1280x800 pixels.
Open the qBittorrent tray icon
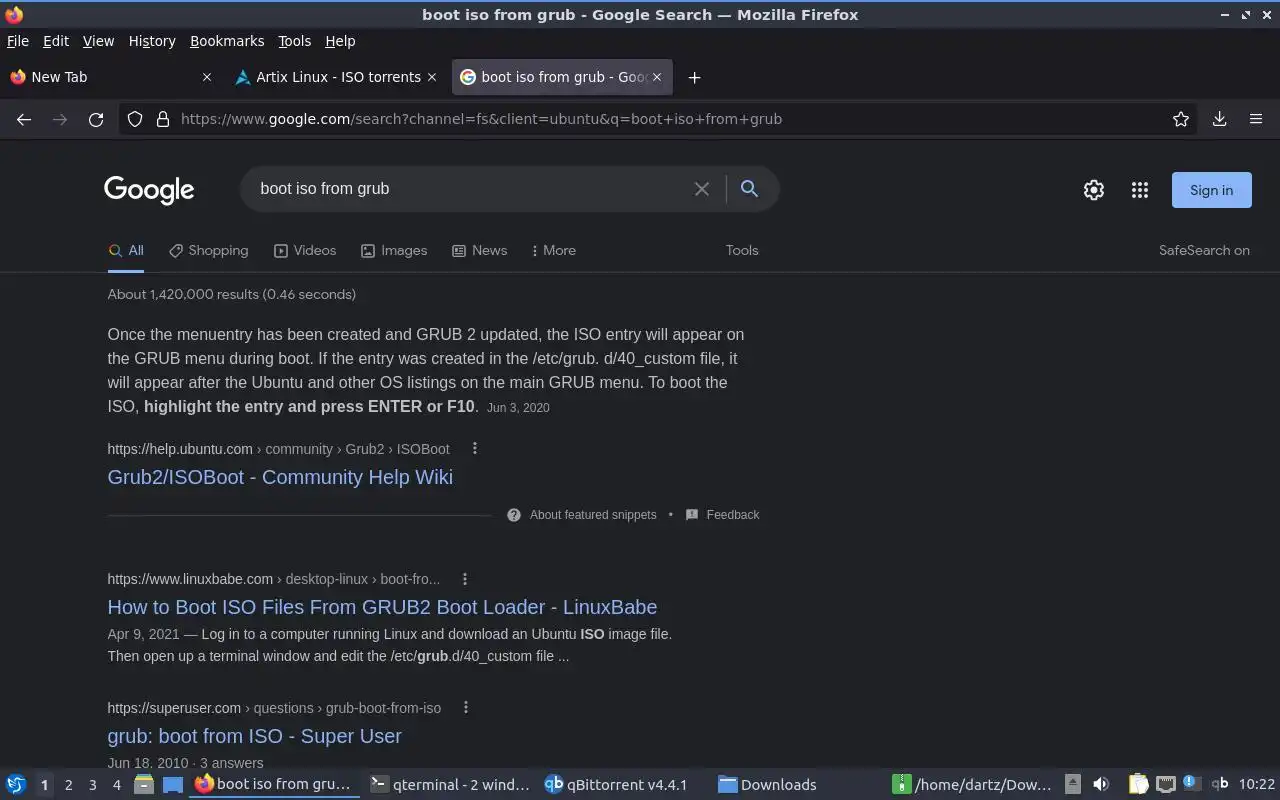coord(1219,785)
